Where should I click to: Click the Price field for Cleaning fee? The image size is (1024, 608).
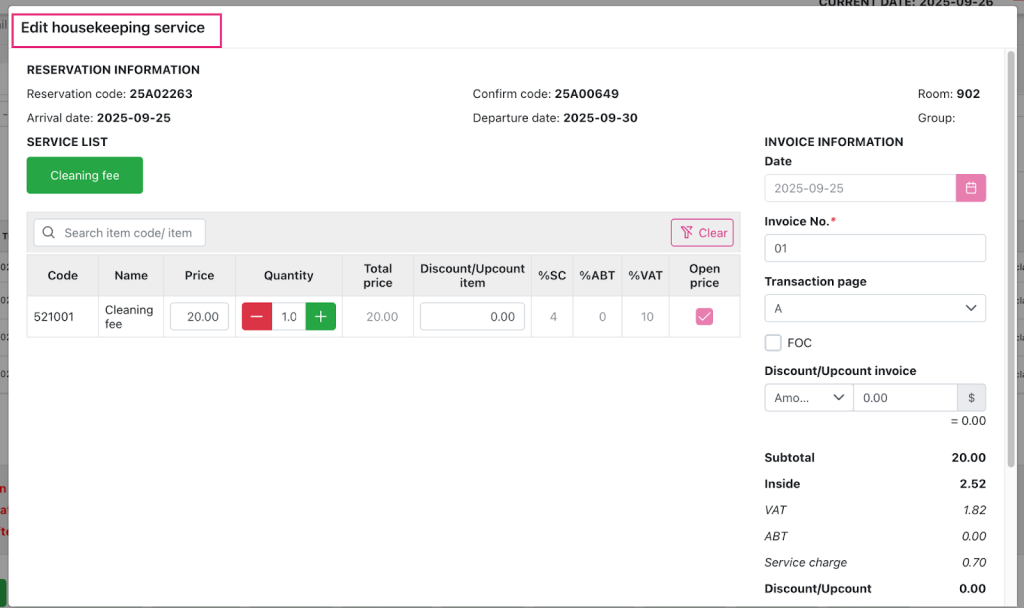click(x=199, y=317)
